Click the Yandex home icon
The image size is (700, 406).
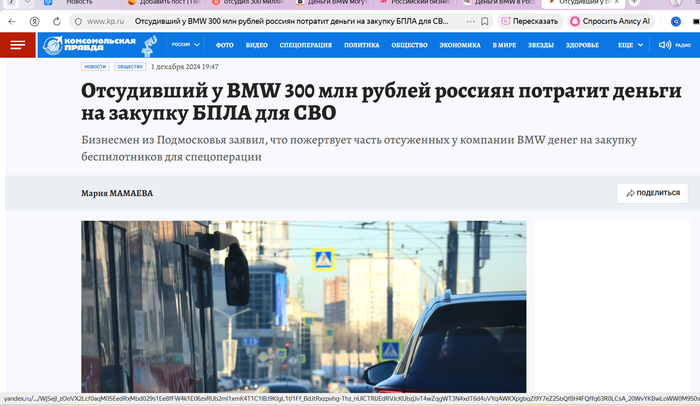point(32,20)
